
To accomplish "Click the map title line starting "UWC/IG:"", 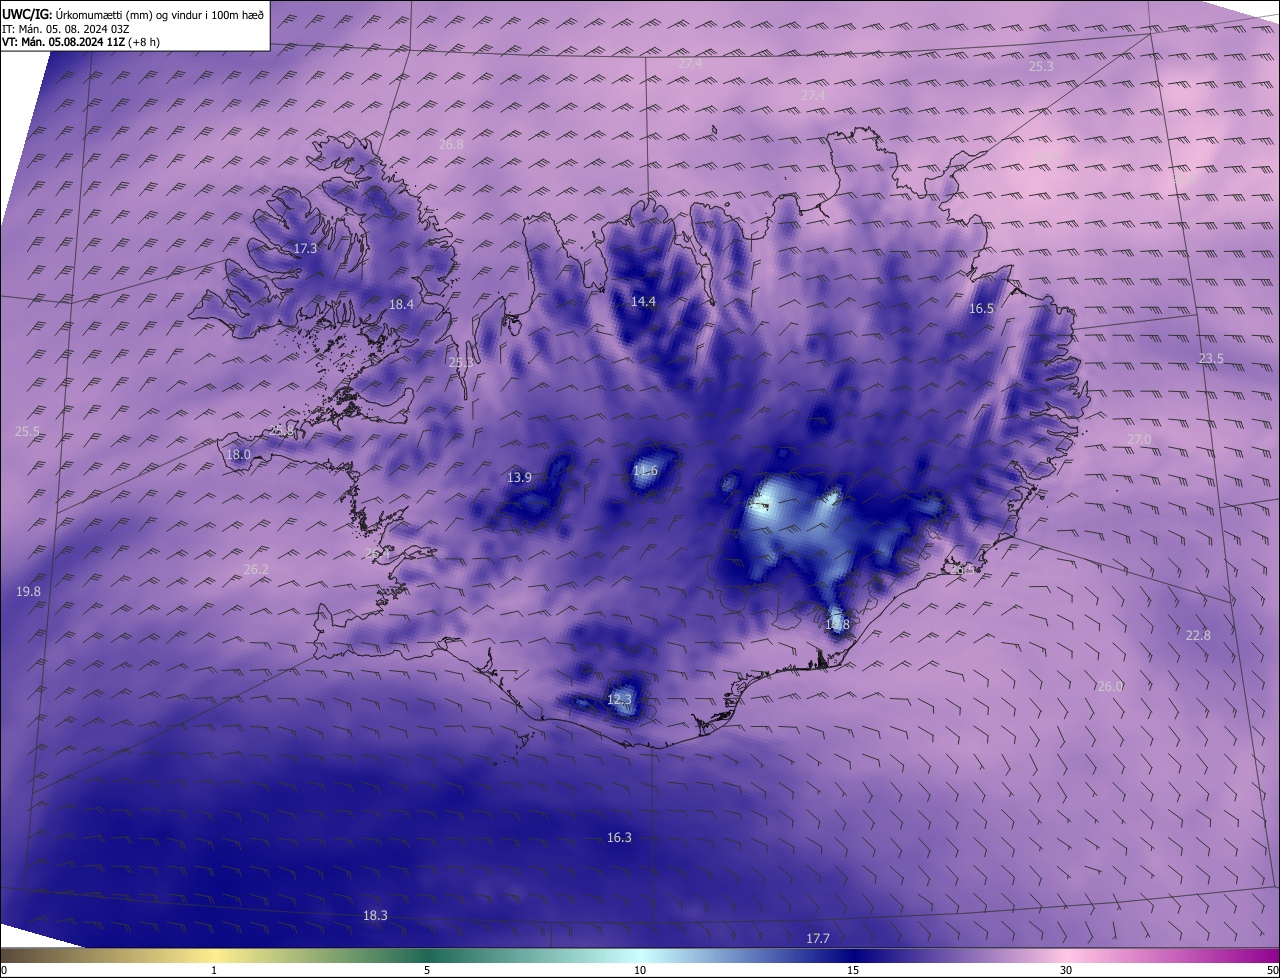I will pos(133,14).
